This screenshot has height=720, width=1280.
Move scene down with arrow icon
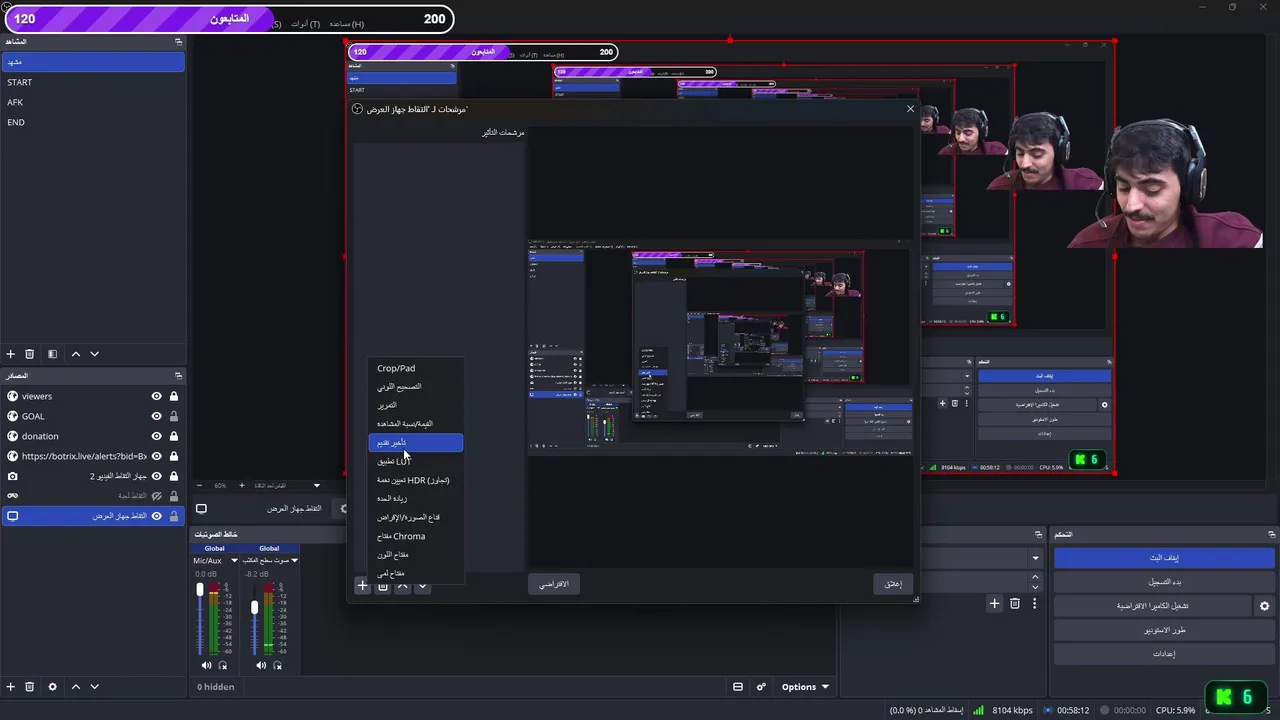click(95, 354)
